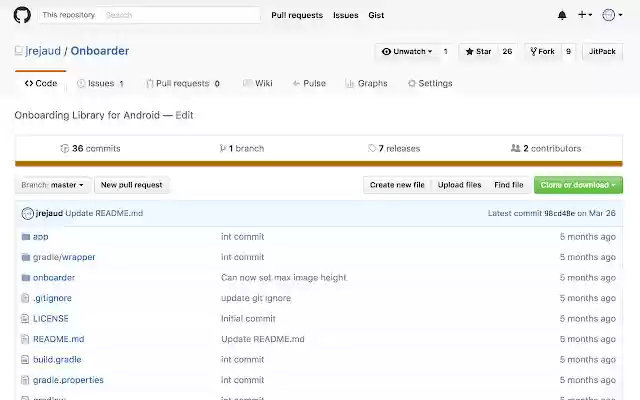Switch to the repository Issues tab
Viewport: 640px width, 400px height.
100,83
